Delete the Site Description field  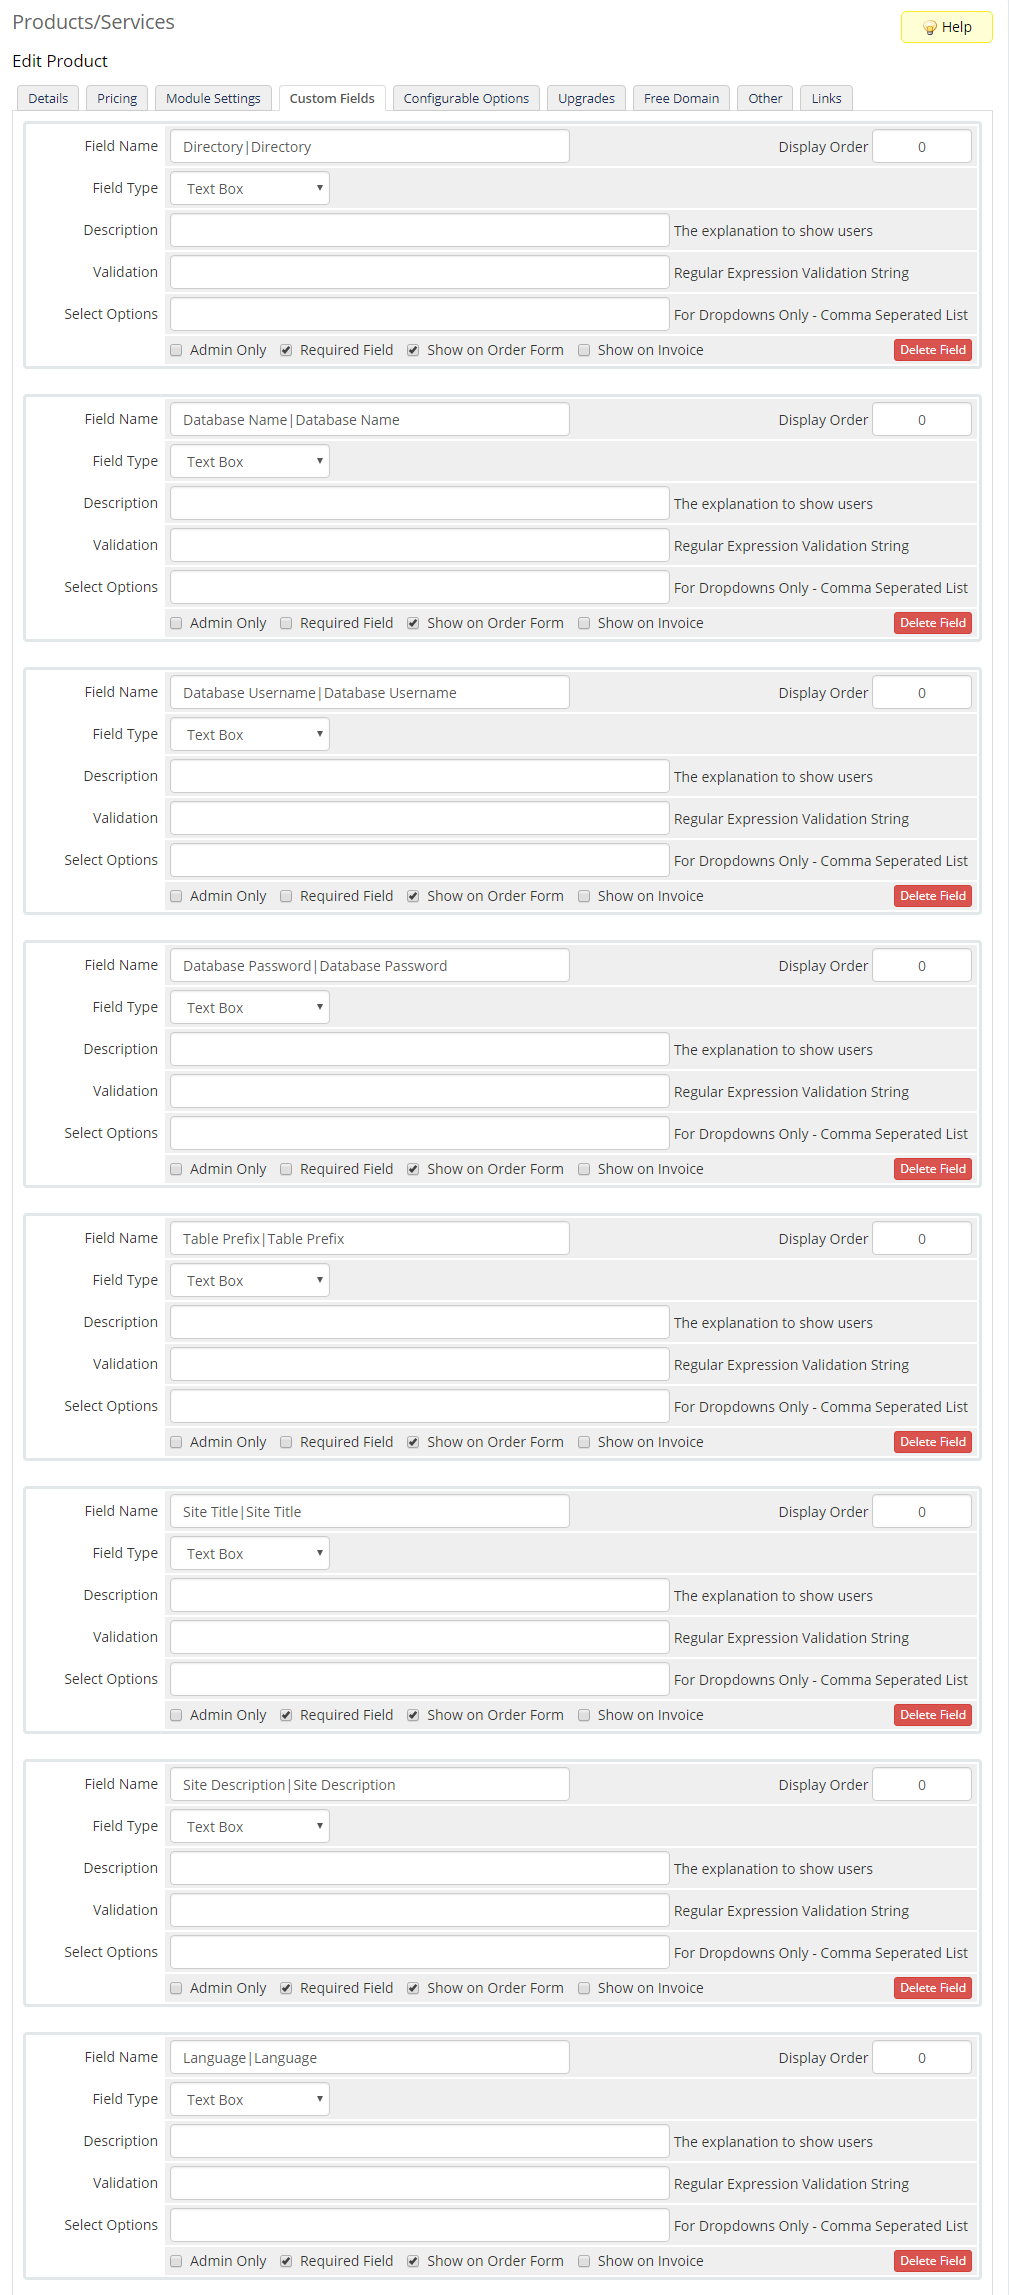[932, 1988]
